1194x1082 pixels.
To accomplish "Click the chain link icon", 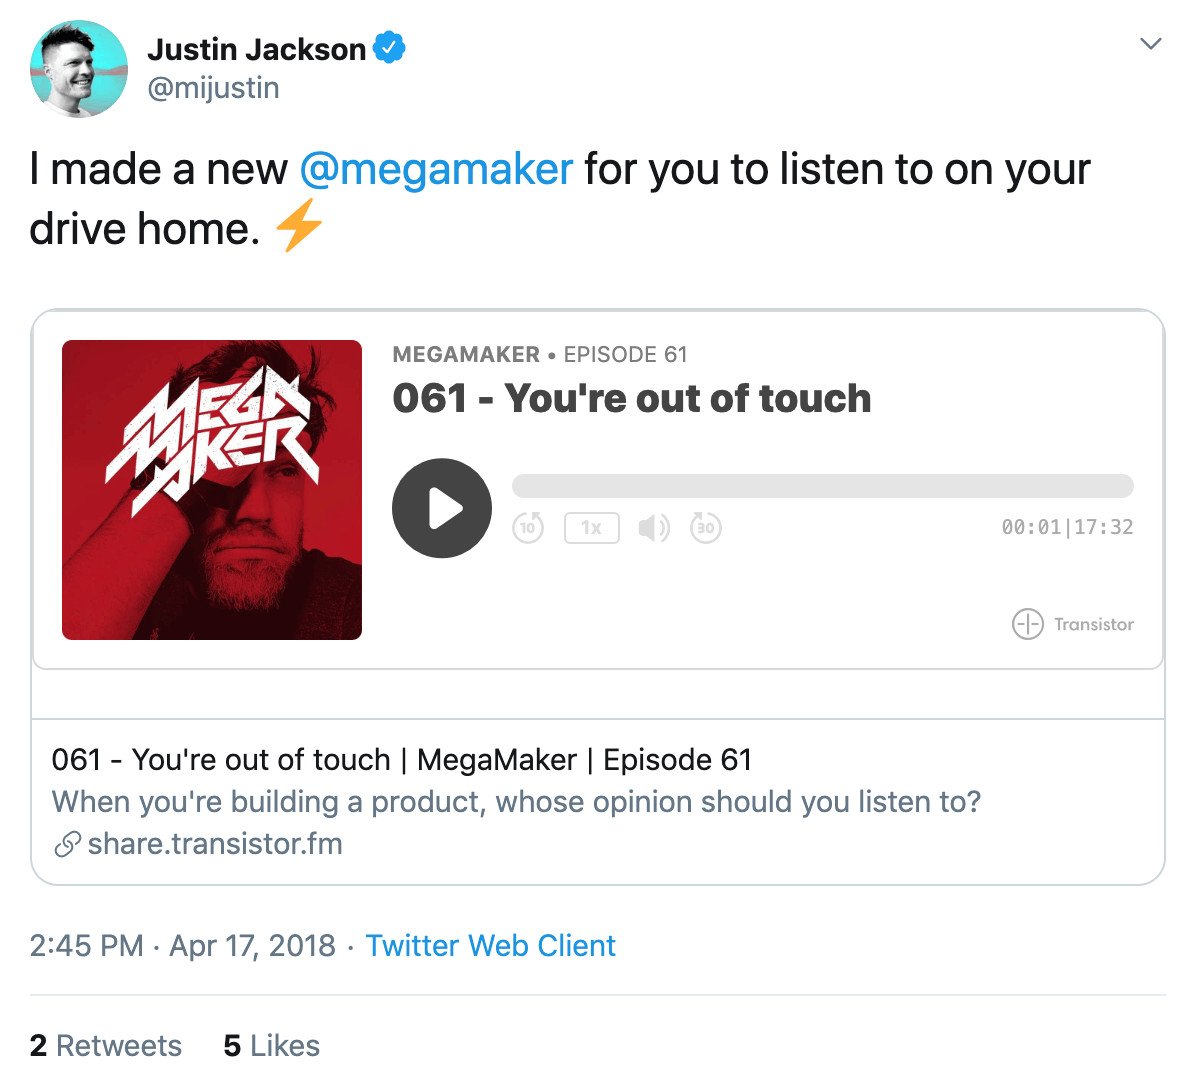I will [x=67, y=844].
